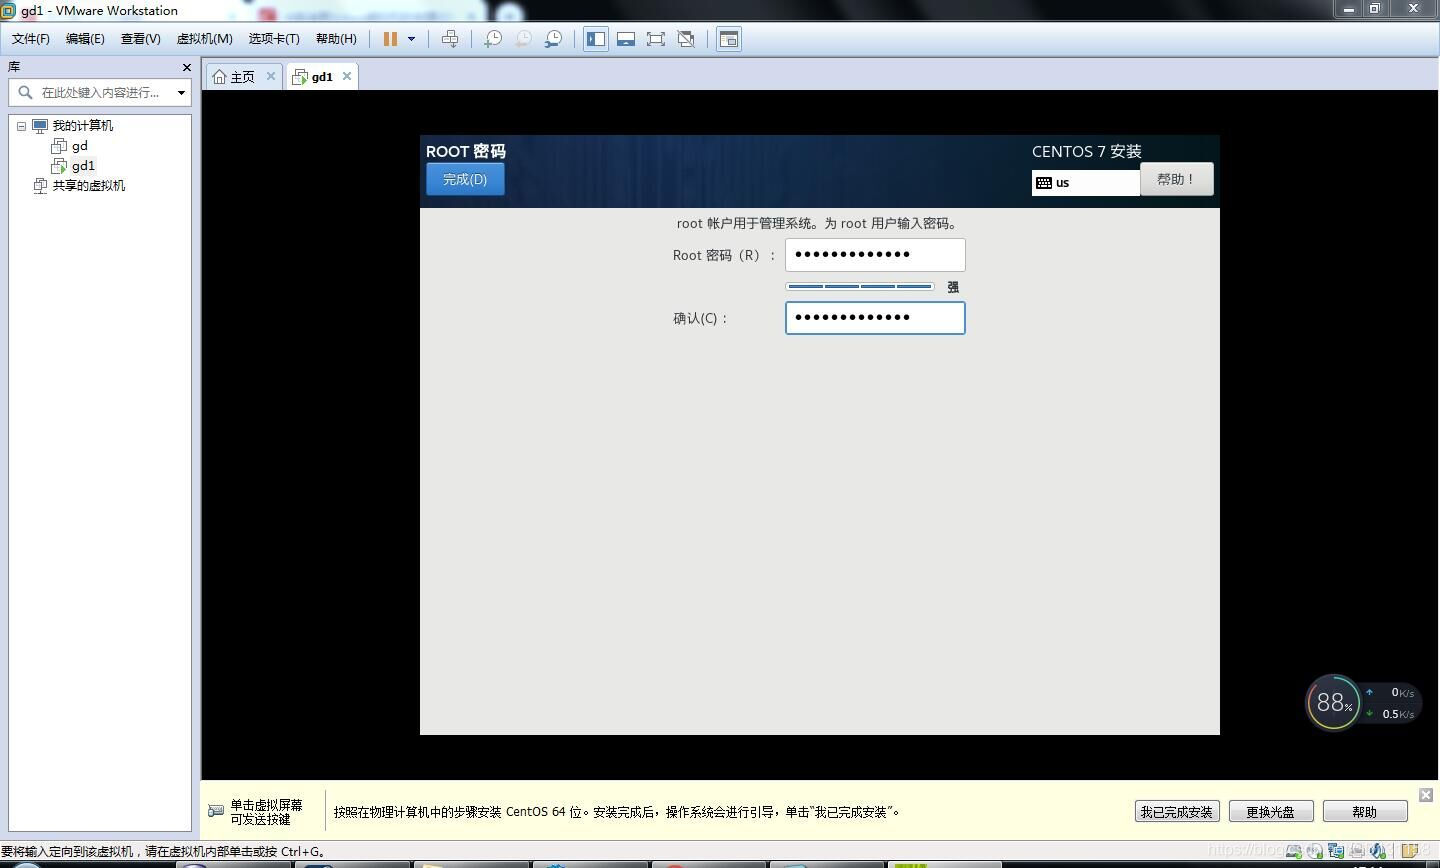The image size is (1440, 868).
Task: Select 我的计算机 in the library tree
Action: coord(82,126)
